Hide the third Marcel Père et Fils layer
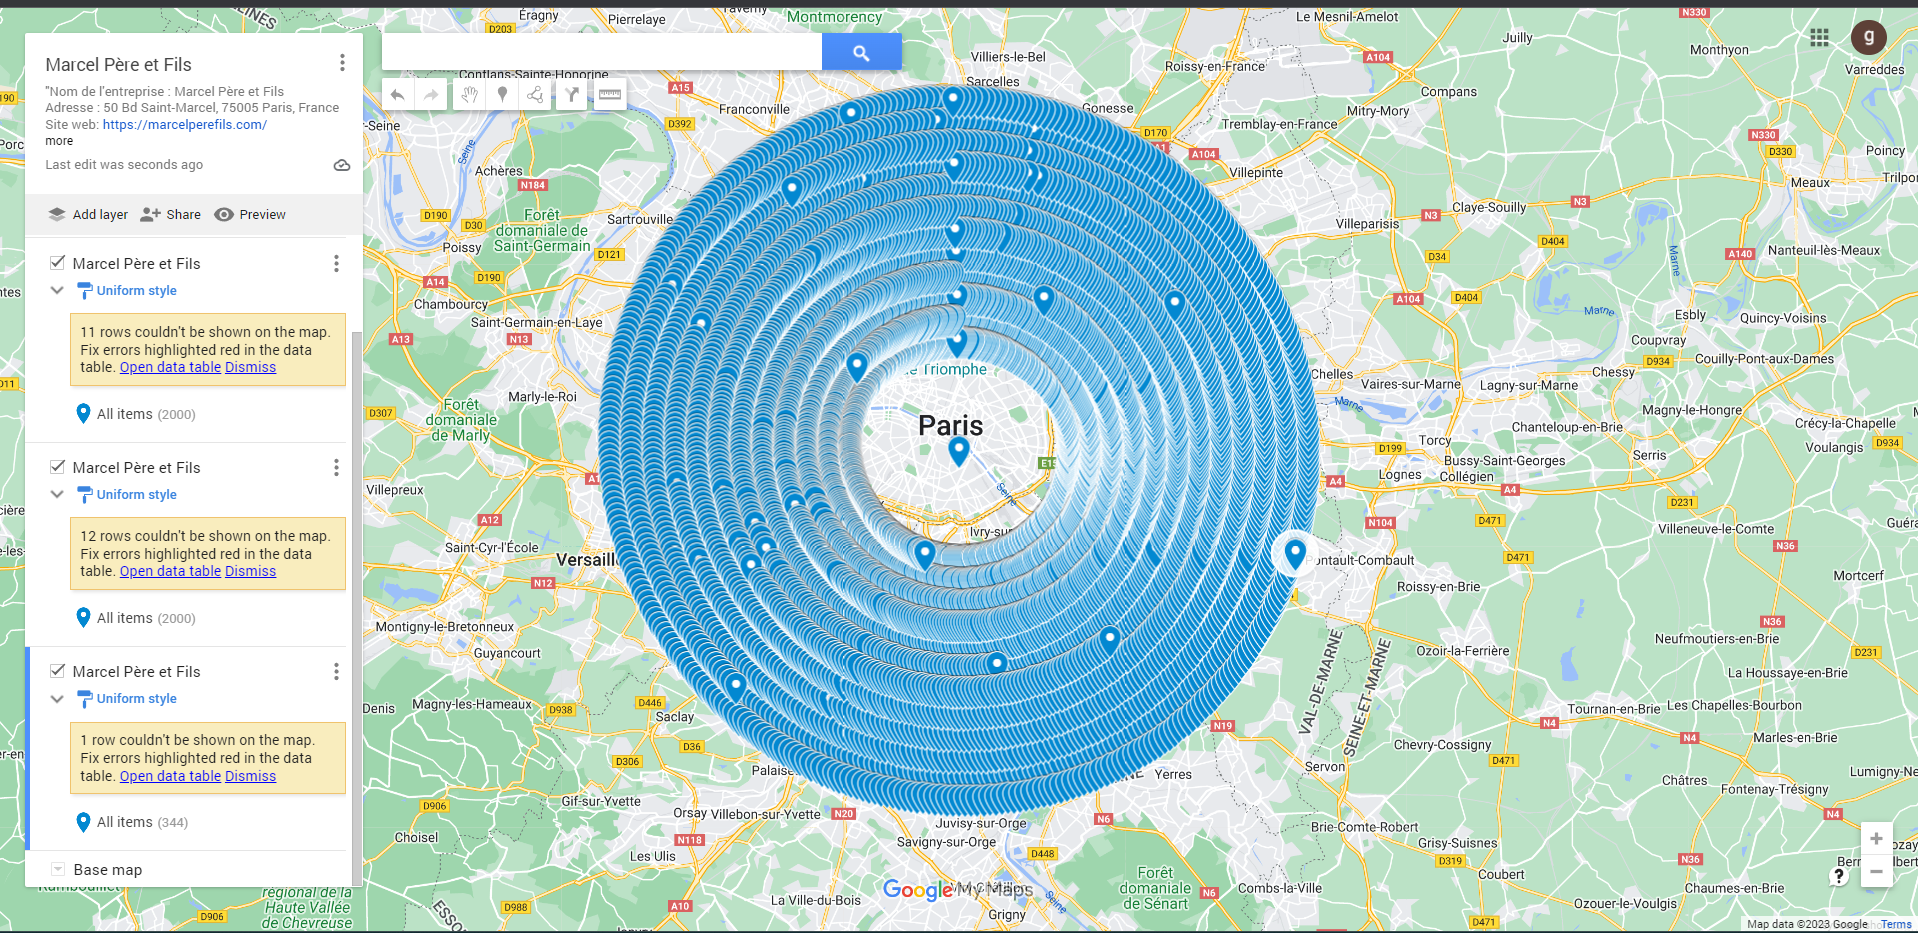Image resolution: width=1918 pixels, height=933 pixels. tap(58, 671)
